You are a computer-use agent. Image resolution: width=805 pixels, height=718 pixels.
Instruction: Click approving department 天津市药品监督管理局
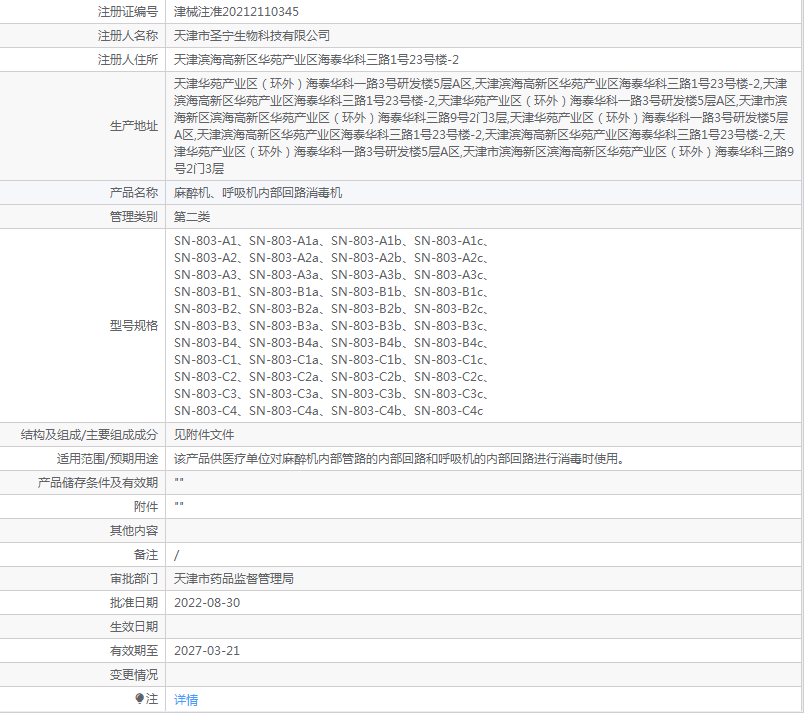[x=234, y=579]
